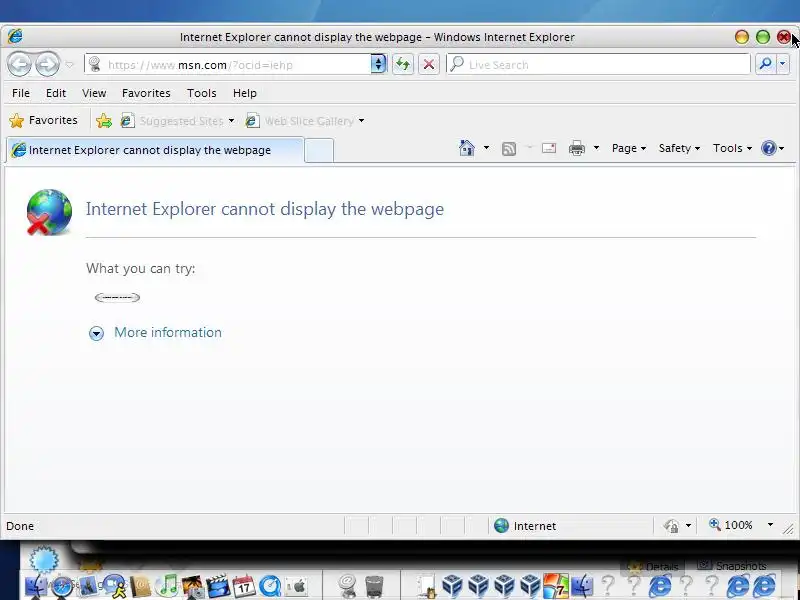Select the 'Internet Explorer cannot display' tab
This screenshot has width=800, height=600.
(x=155, y=150)
